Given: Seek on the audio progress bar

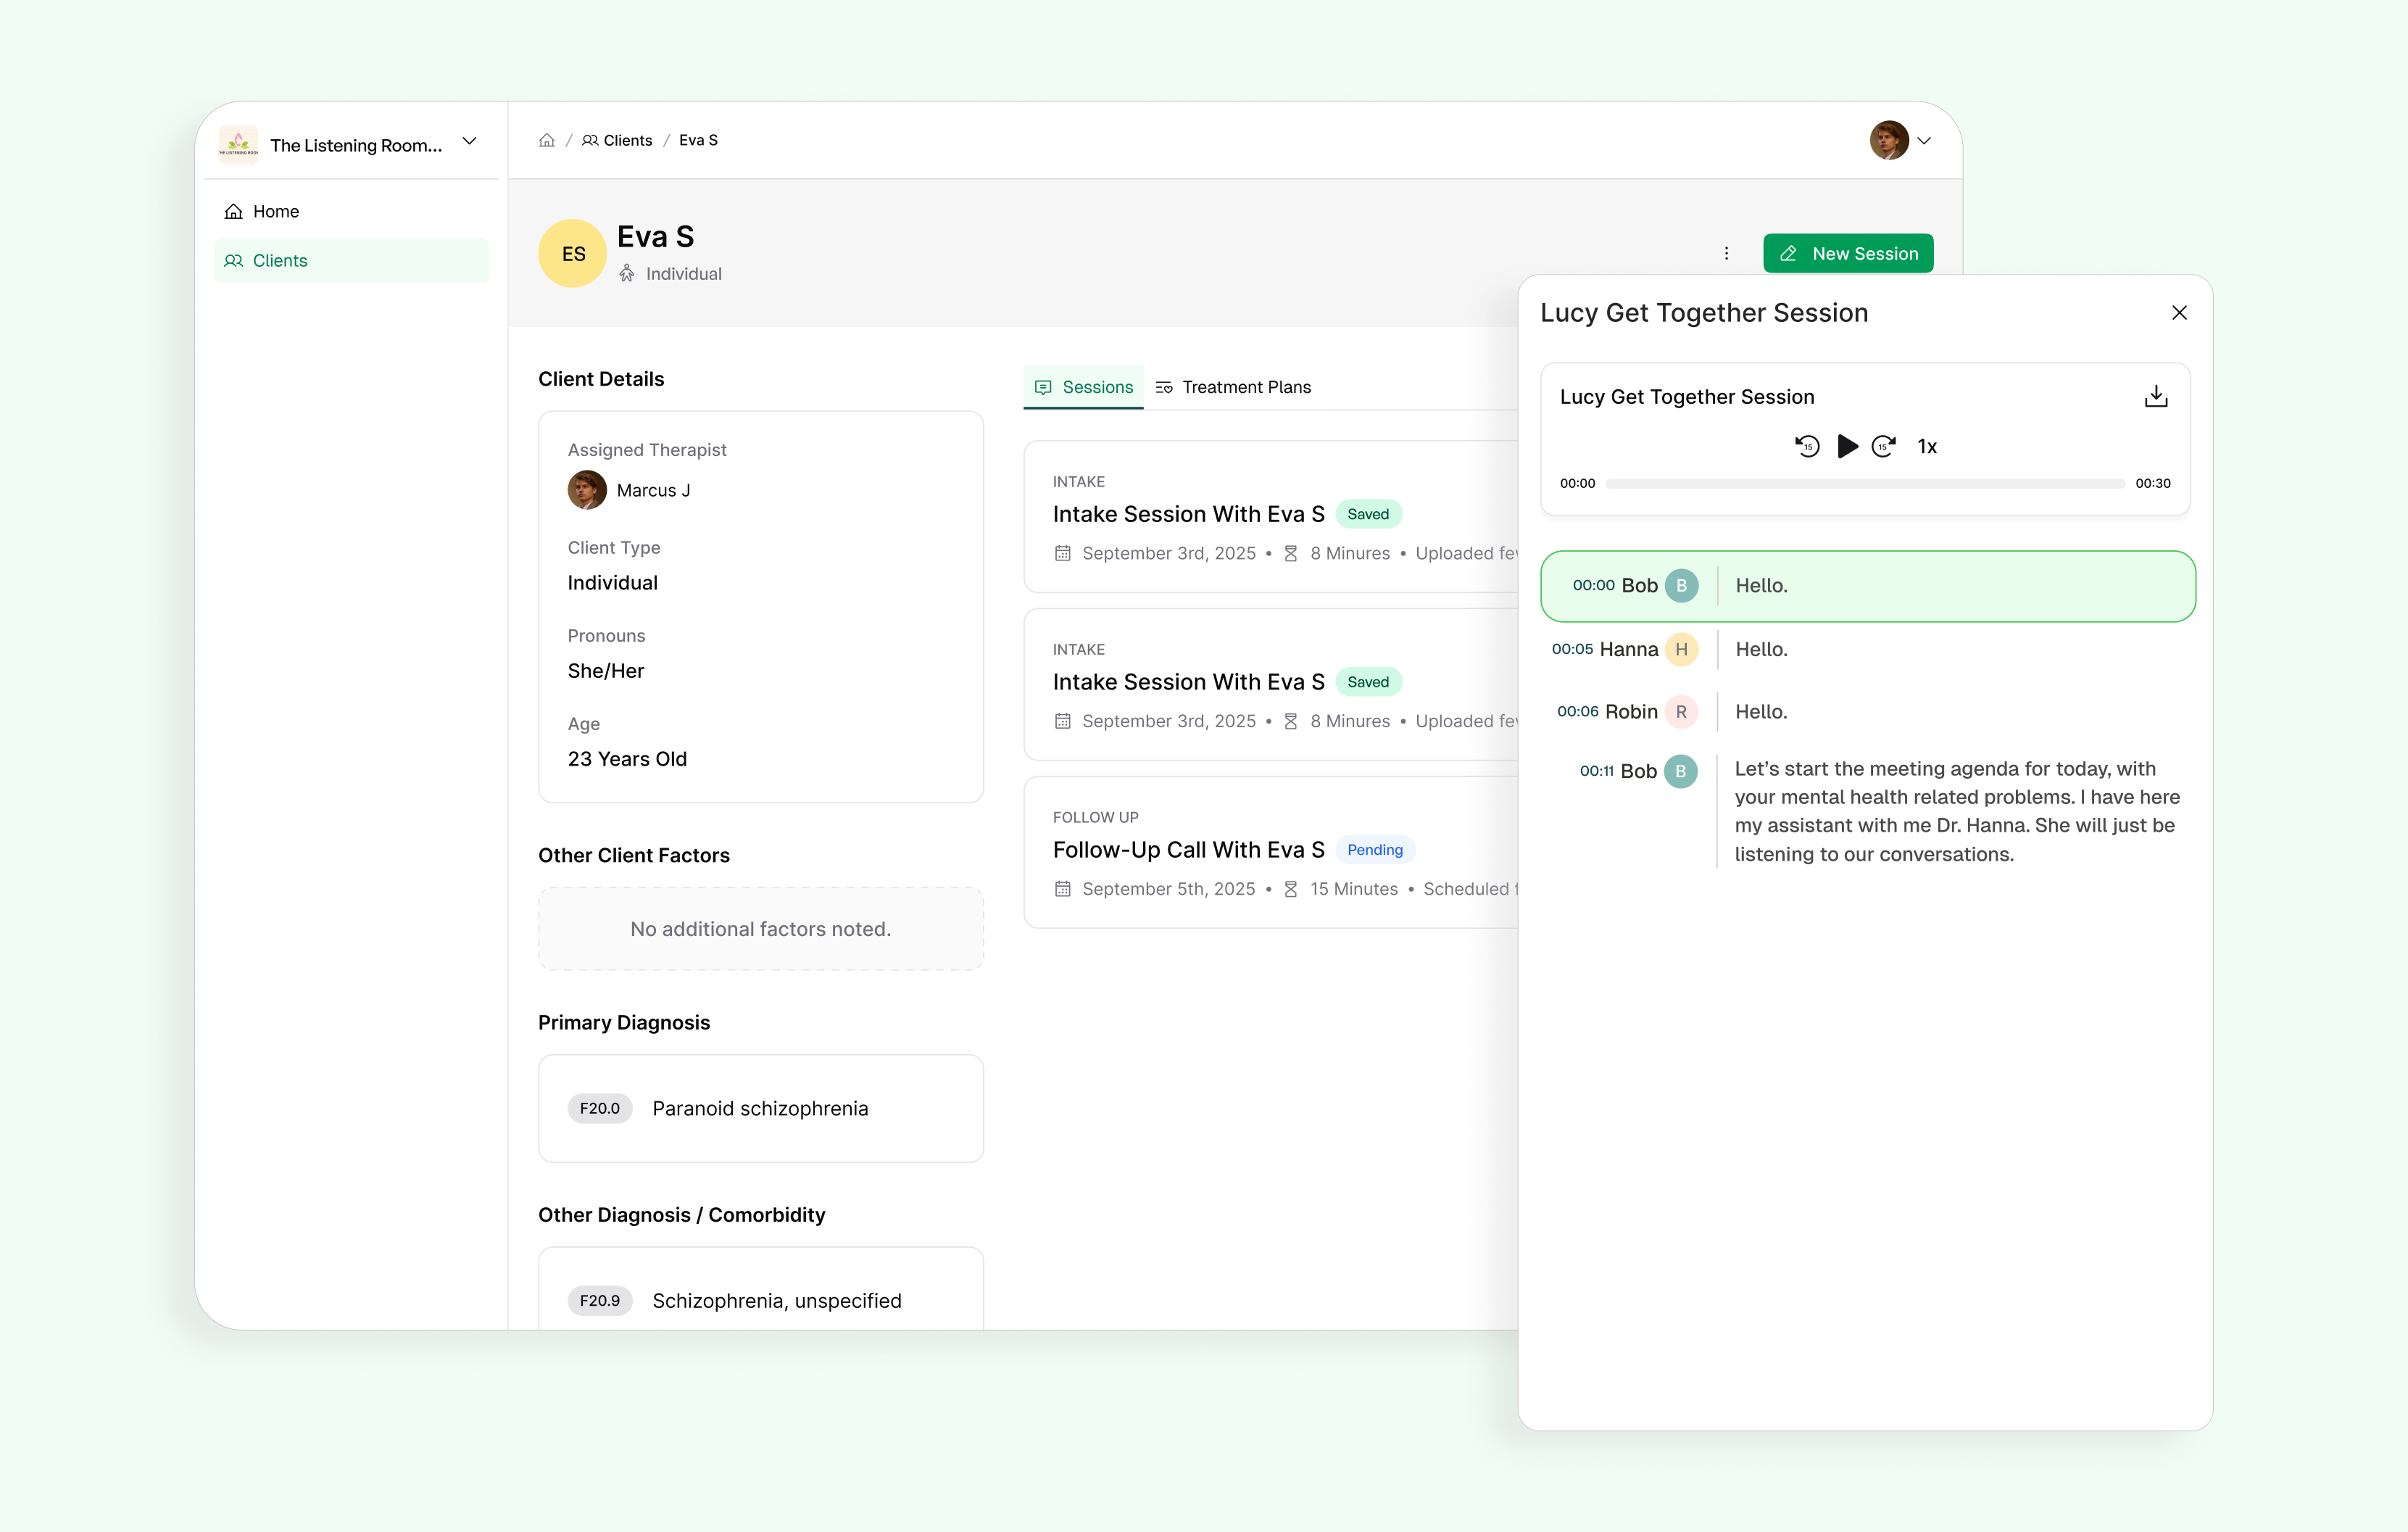Looking at the screenshot, I should [x=1864, y=484].
